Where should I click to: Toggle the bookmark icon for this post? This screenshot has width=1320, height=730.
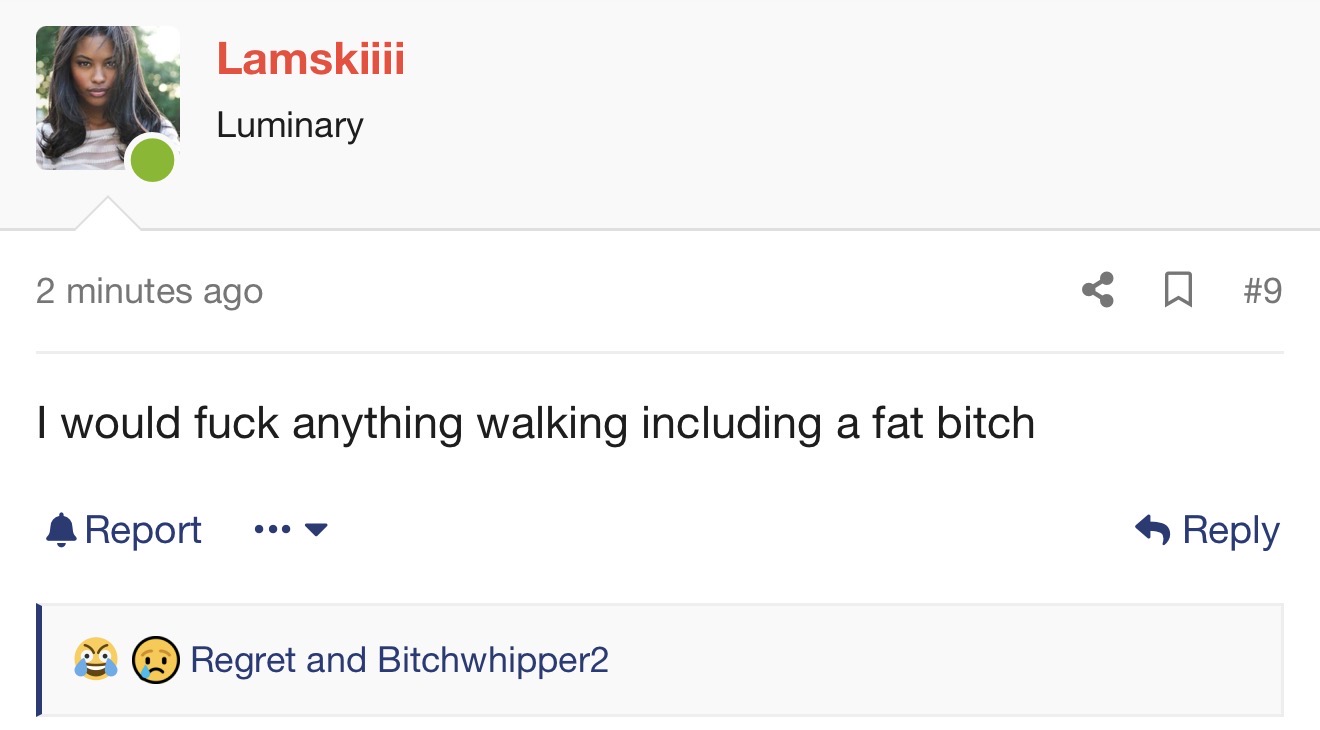click(1179, 290)
